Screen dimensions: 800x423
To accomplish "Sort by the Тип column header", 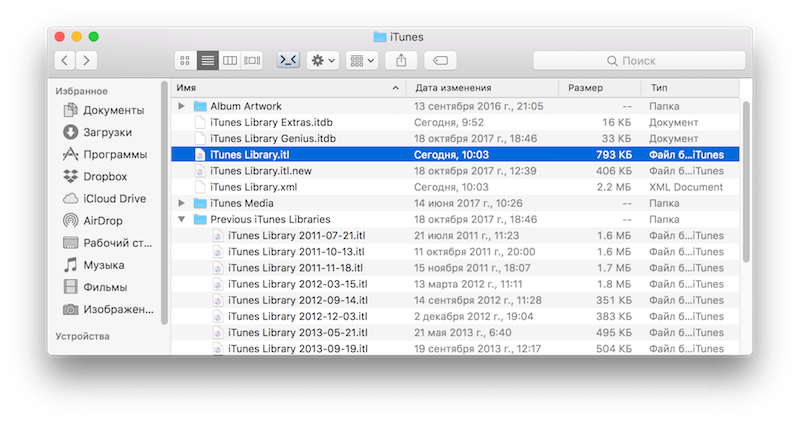I will [690, 88].
